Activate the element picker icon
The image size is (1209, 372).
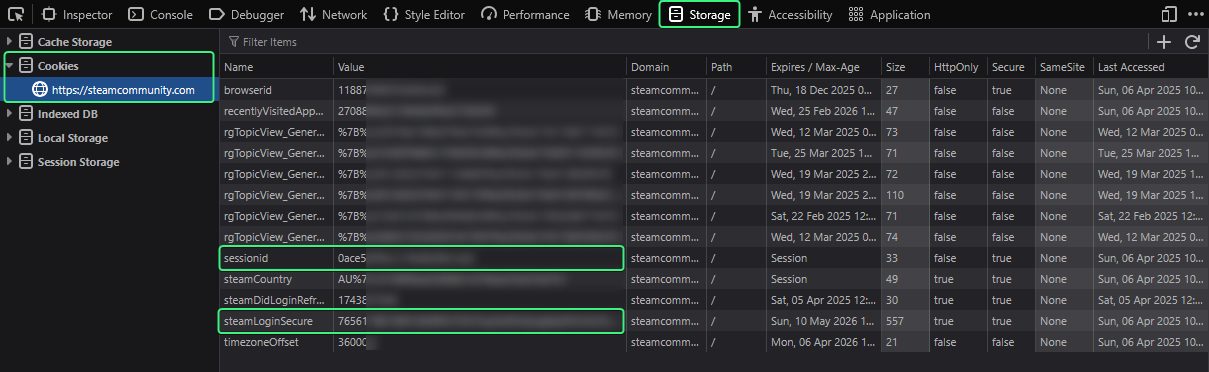tap(15, 14)
